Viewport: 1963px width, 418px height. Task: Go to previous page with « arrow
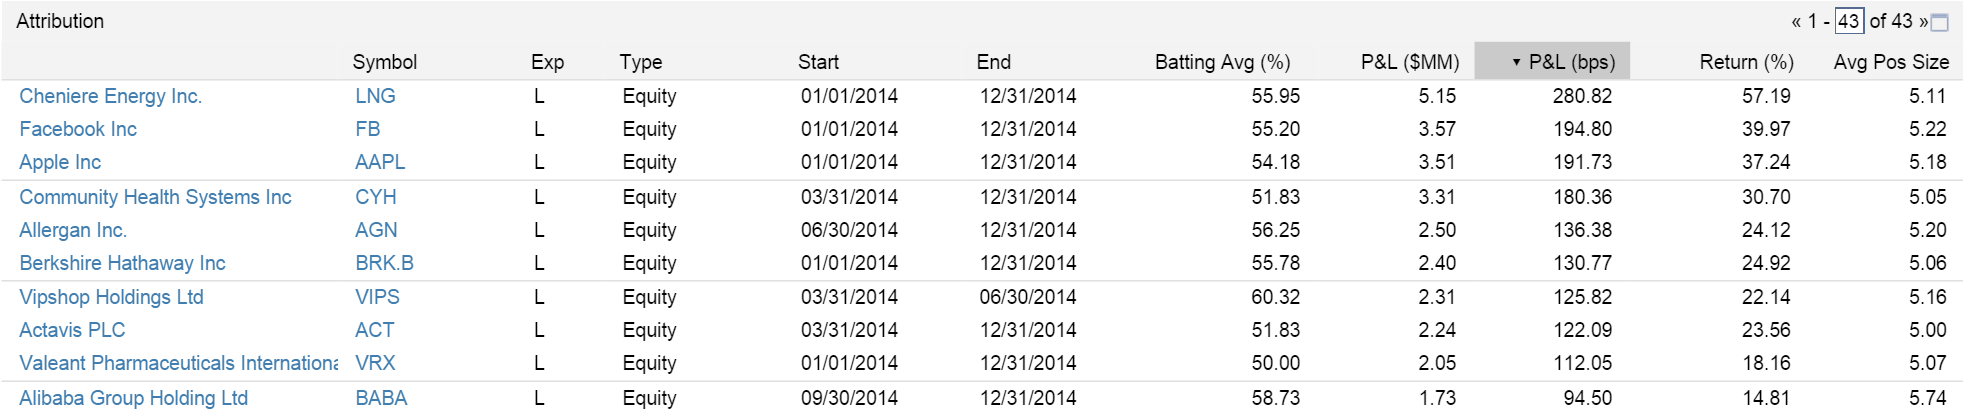point(1796,21)
